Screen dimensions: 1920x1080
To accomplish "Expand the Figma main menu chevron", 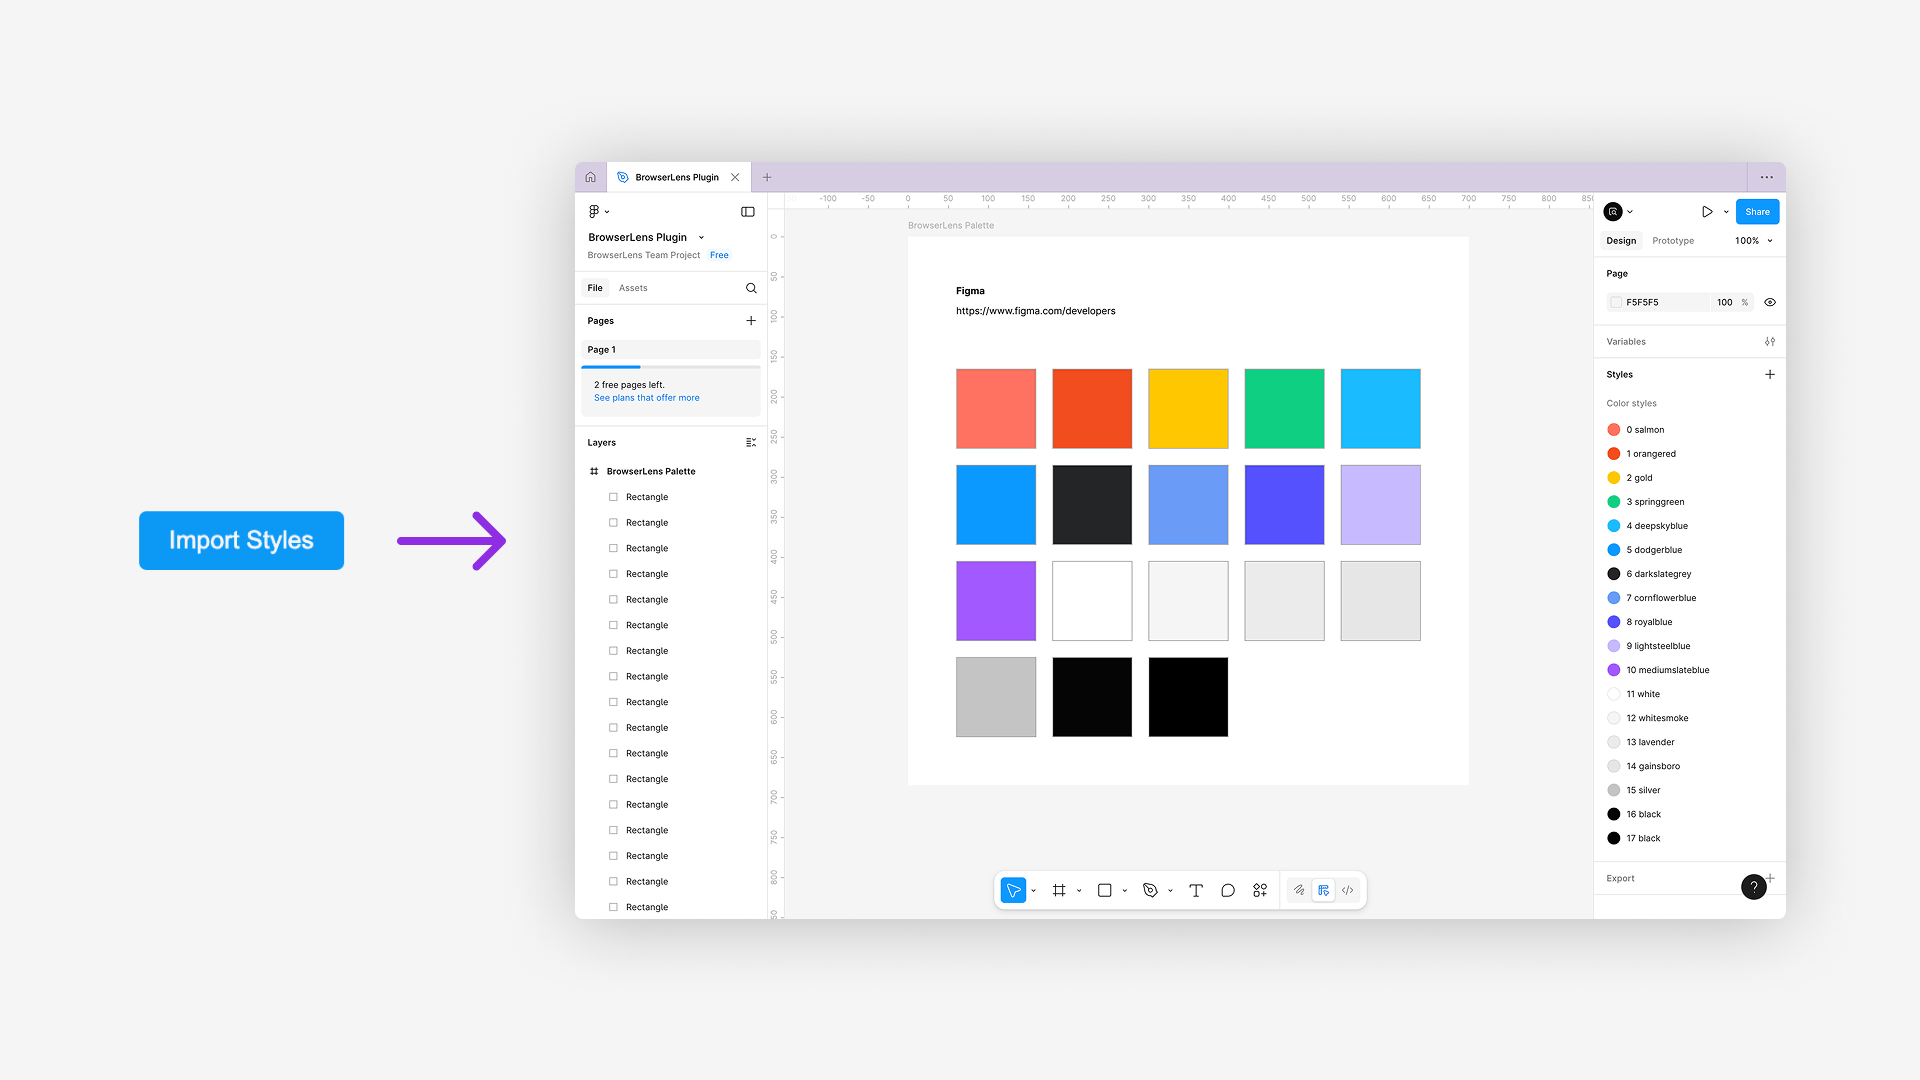I will tap(607, 212).
